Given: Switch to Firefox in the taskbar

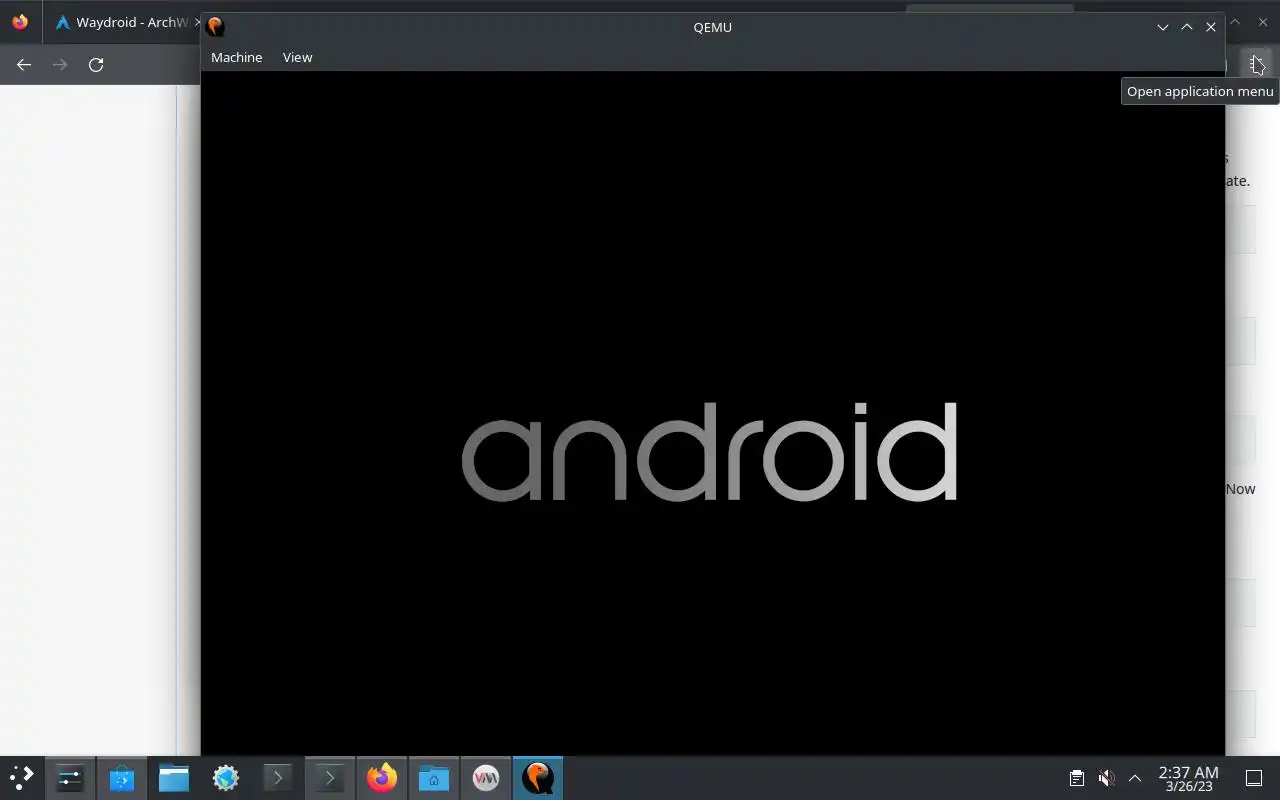Looking at the screenshot, I should pyautogui.click(x=382, y=777).
